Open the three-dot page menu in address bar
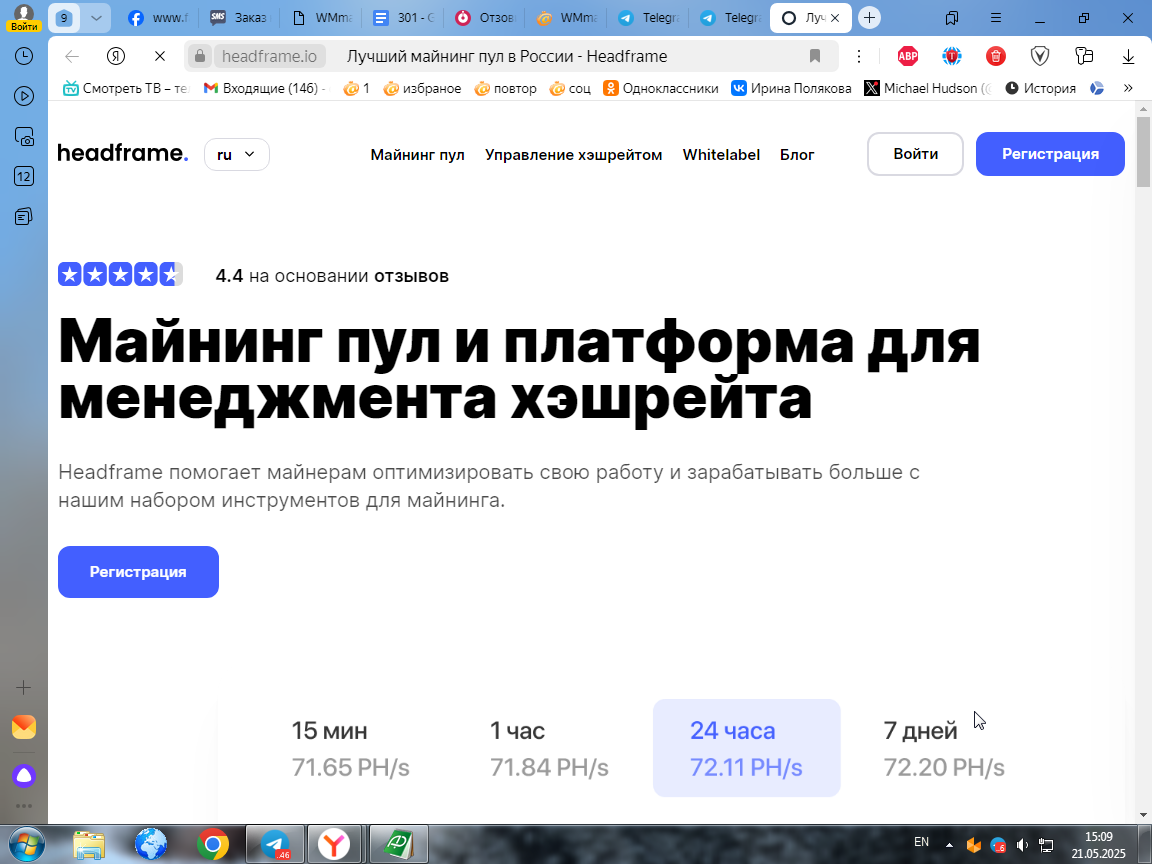The height and width of the screenshot is (864, 1152). 858,57
